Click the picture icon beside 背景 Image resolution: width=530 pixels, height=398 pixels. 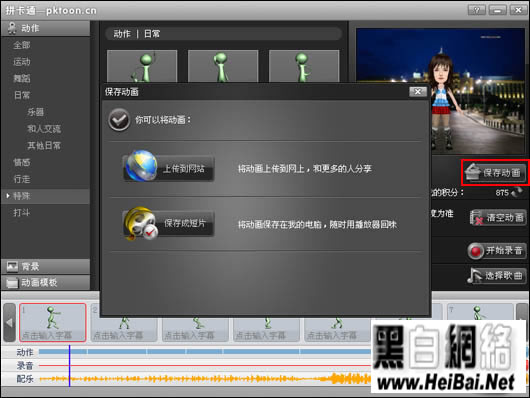(x=12, y=266)
